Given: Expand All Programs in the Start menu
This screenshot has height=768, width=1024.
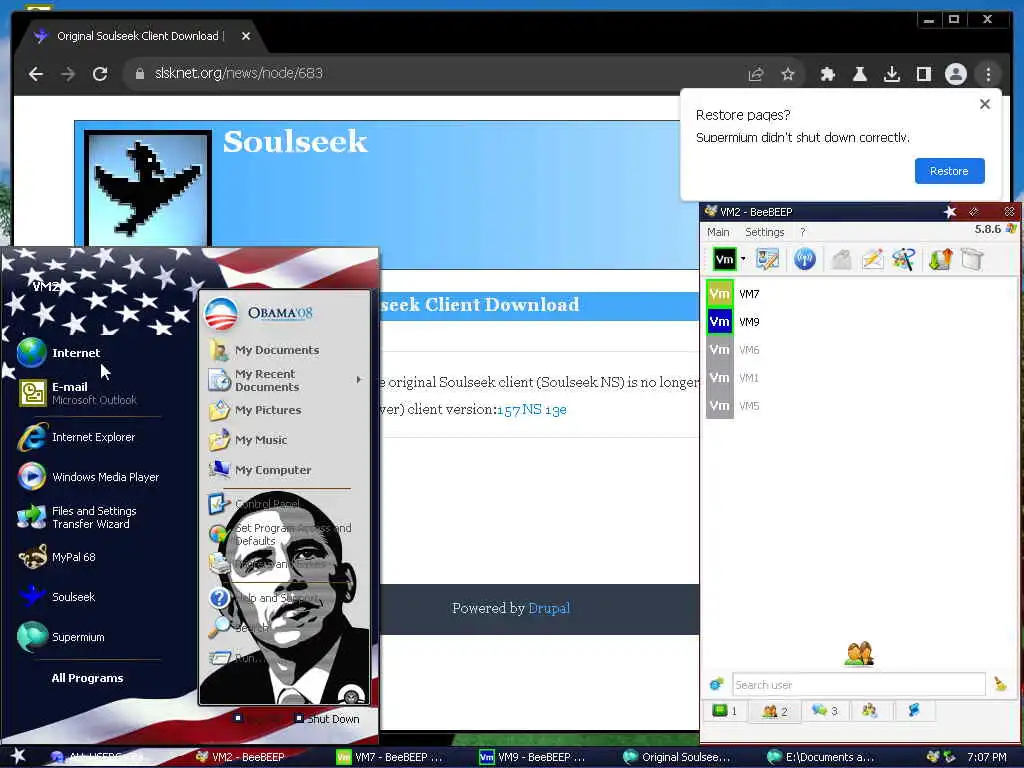Looking at the screenshot, I should point(87,678).
